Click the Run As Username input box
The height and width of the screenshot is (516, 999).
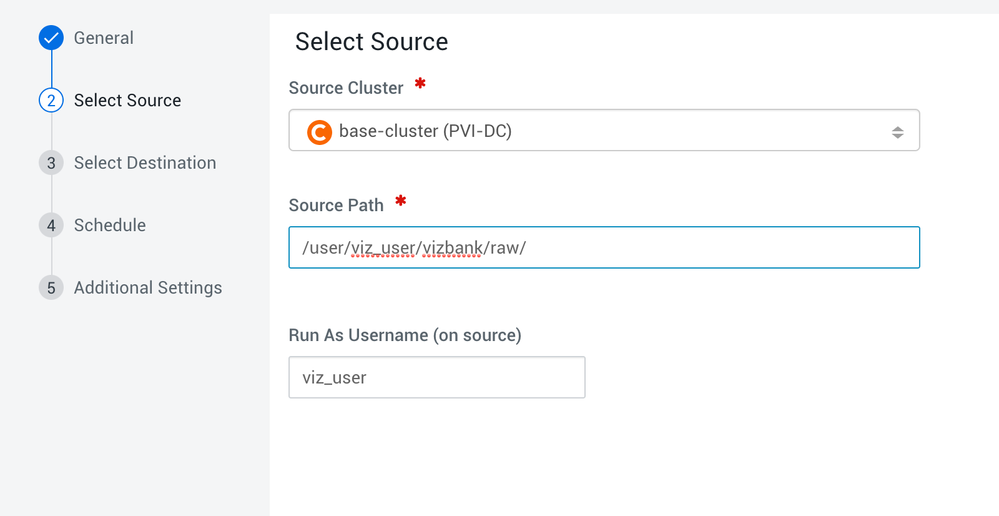436,378
